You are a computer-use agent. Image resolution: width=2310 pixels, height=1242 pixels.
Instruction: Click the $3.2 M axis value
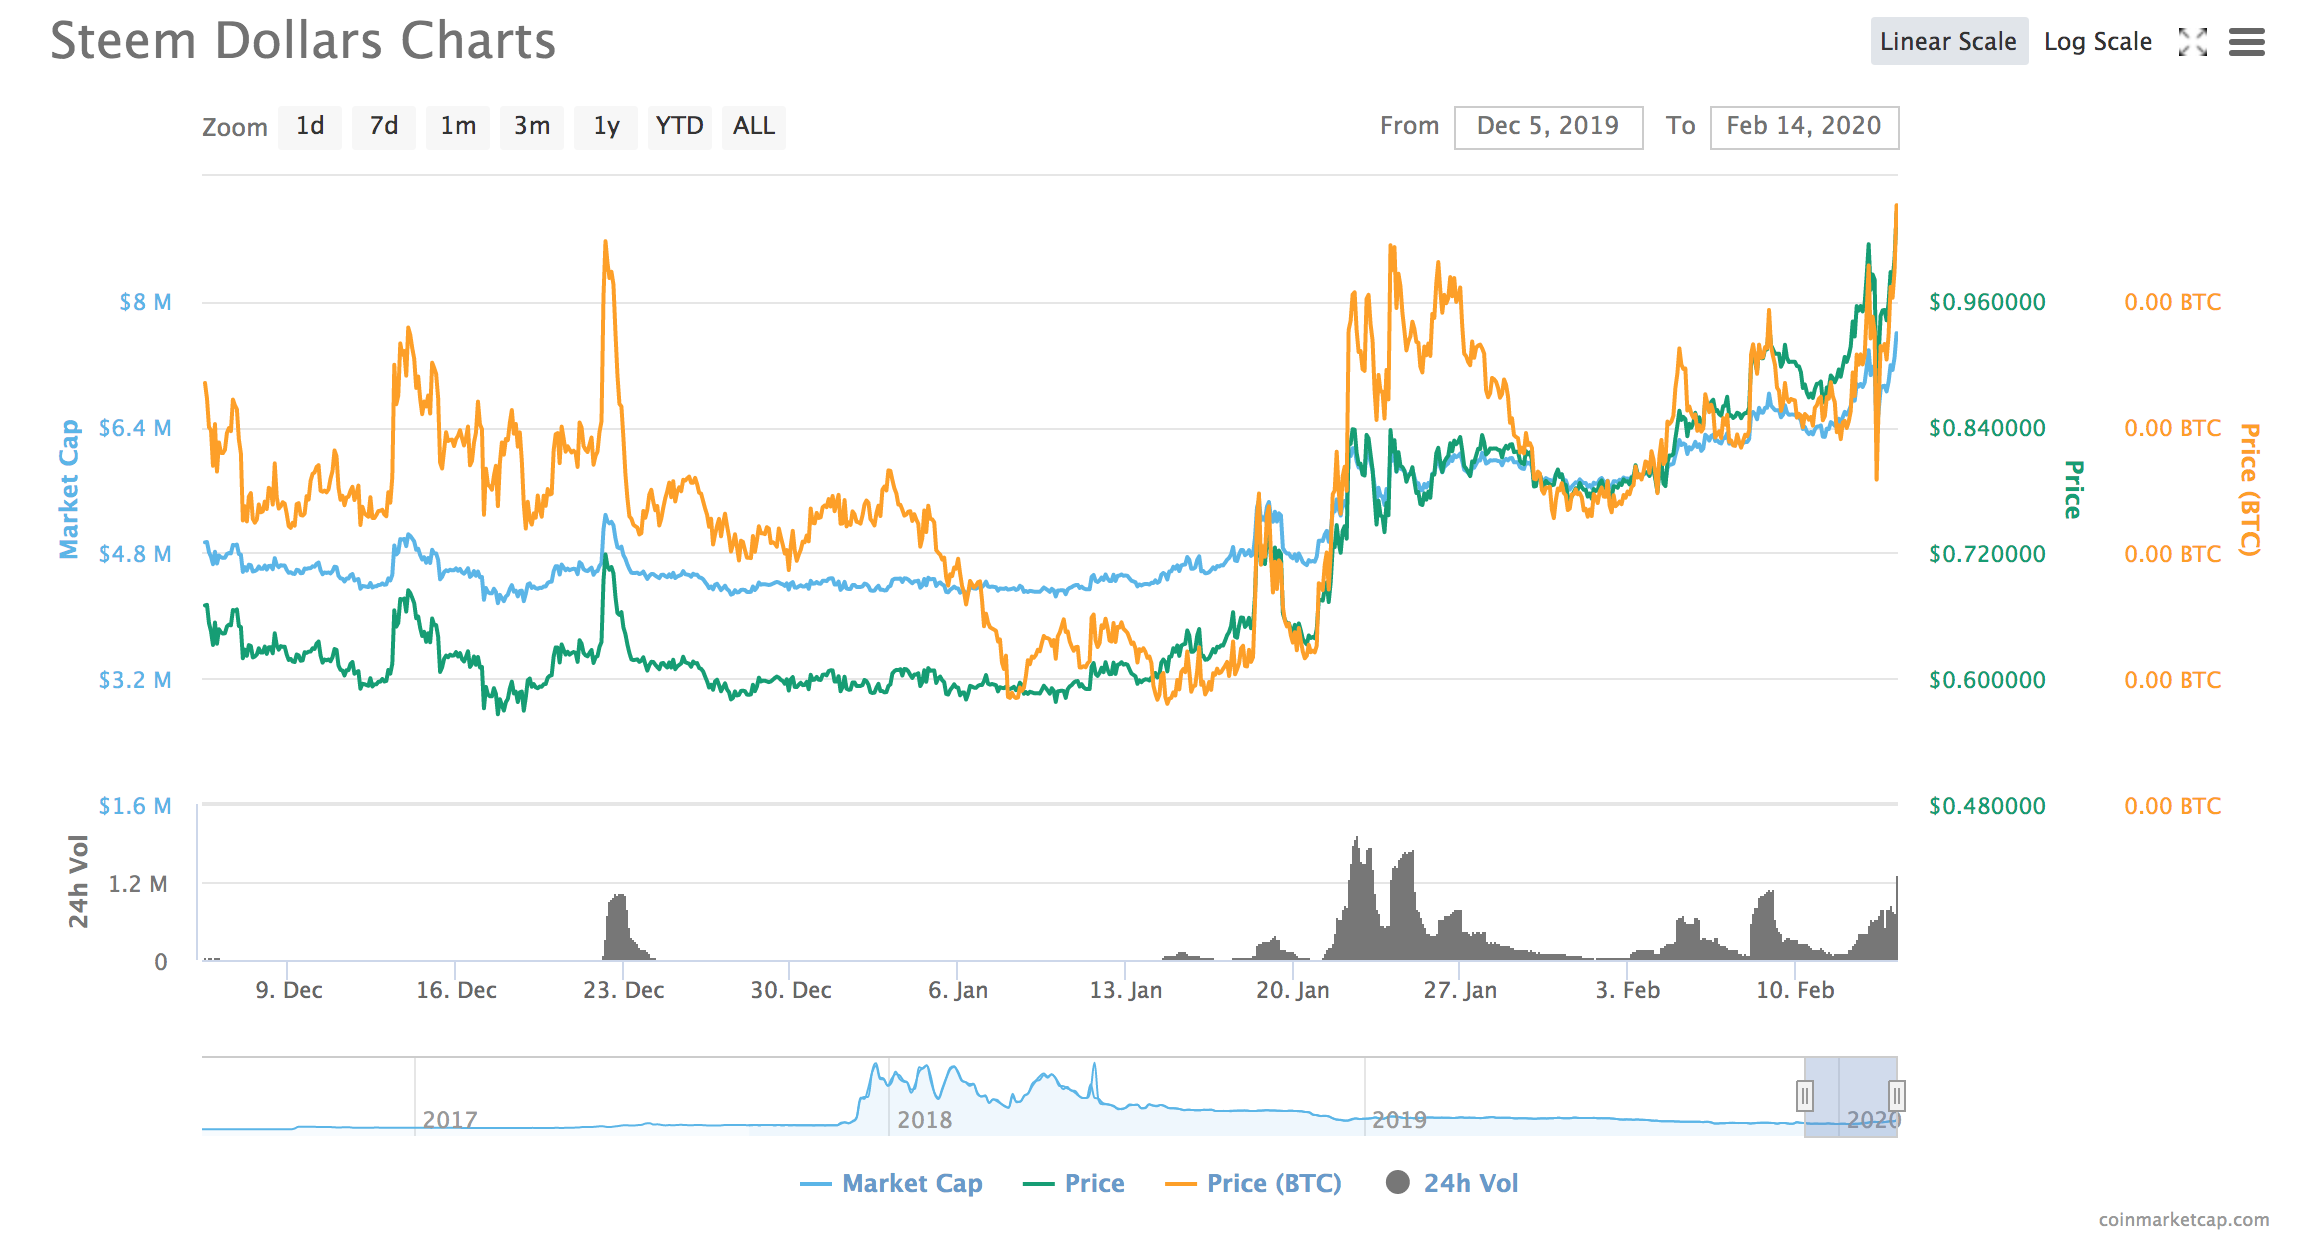[x=135, y=680]
